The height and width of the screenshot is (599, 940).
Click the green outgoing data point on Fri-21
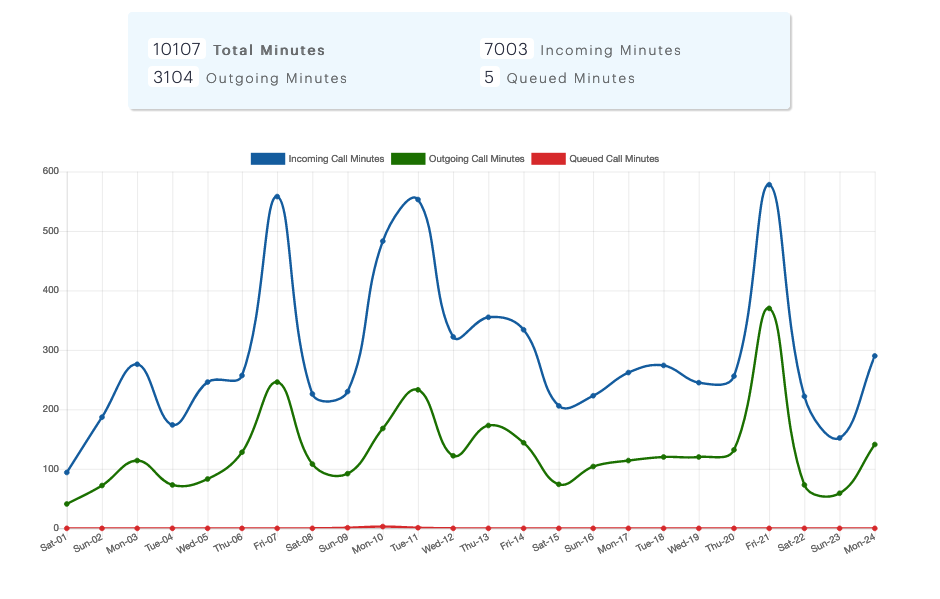tap(769, 309)
